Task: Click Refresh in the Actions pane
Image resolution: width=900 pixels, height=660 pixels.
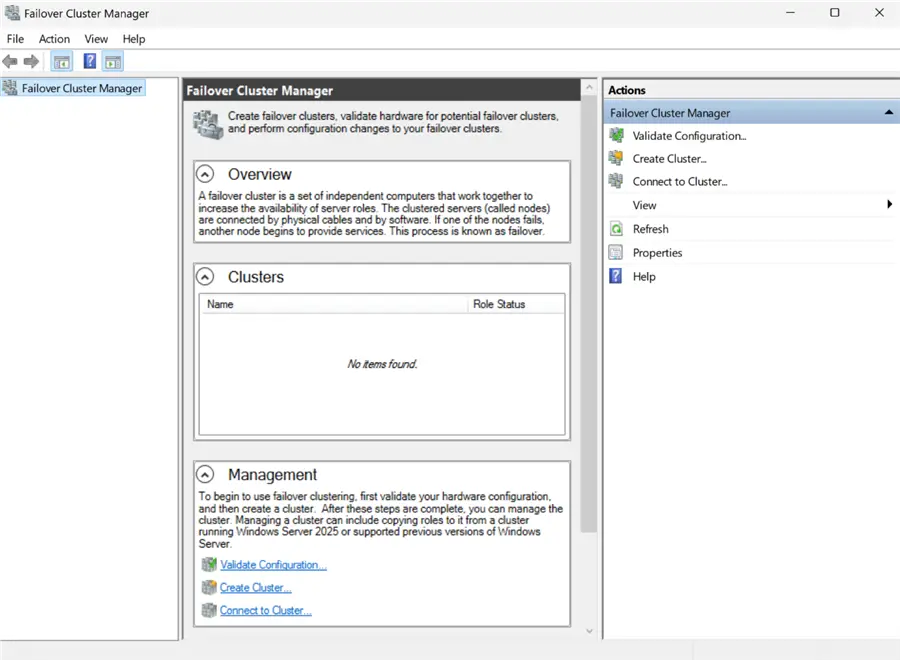Action: (x=650, y=229)
